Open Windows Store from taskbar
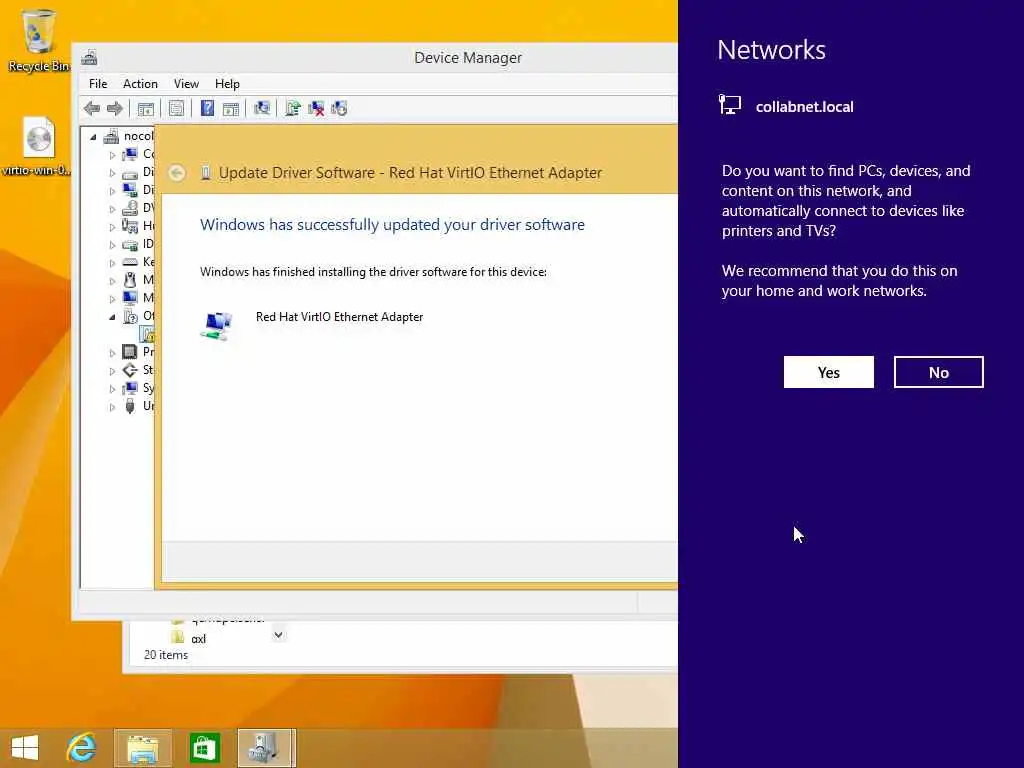Viewport: 1024px width, 768px height. coord(204,748)
